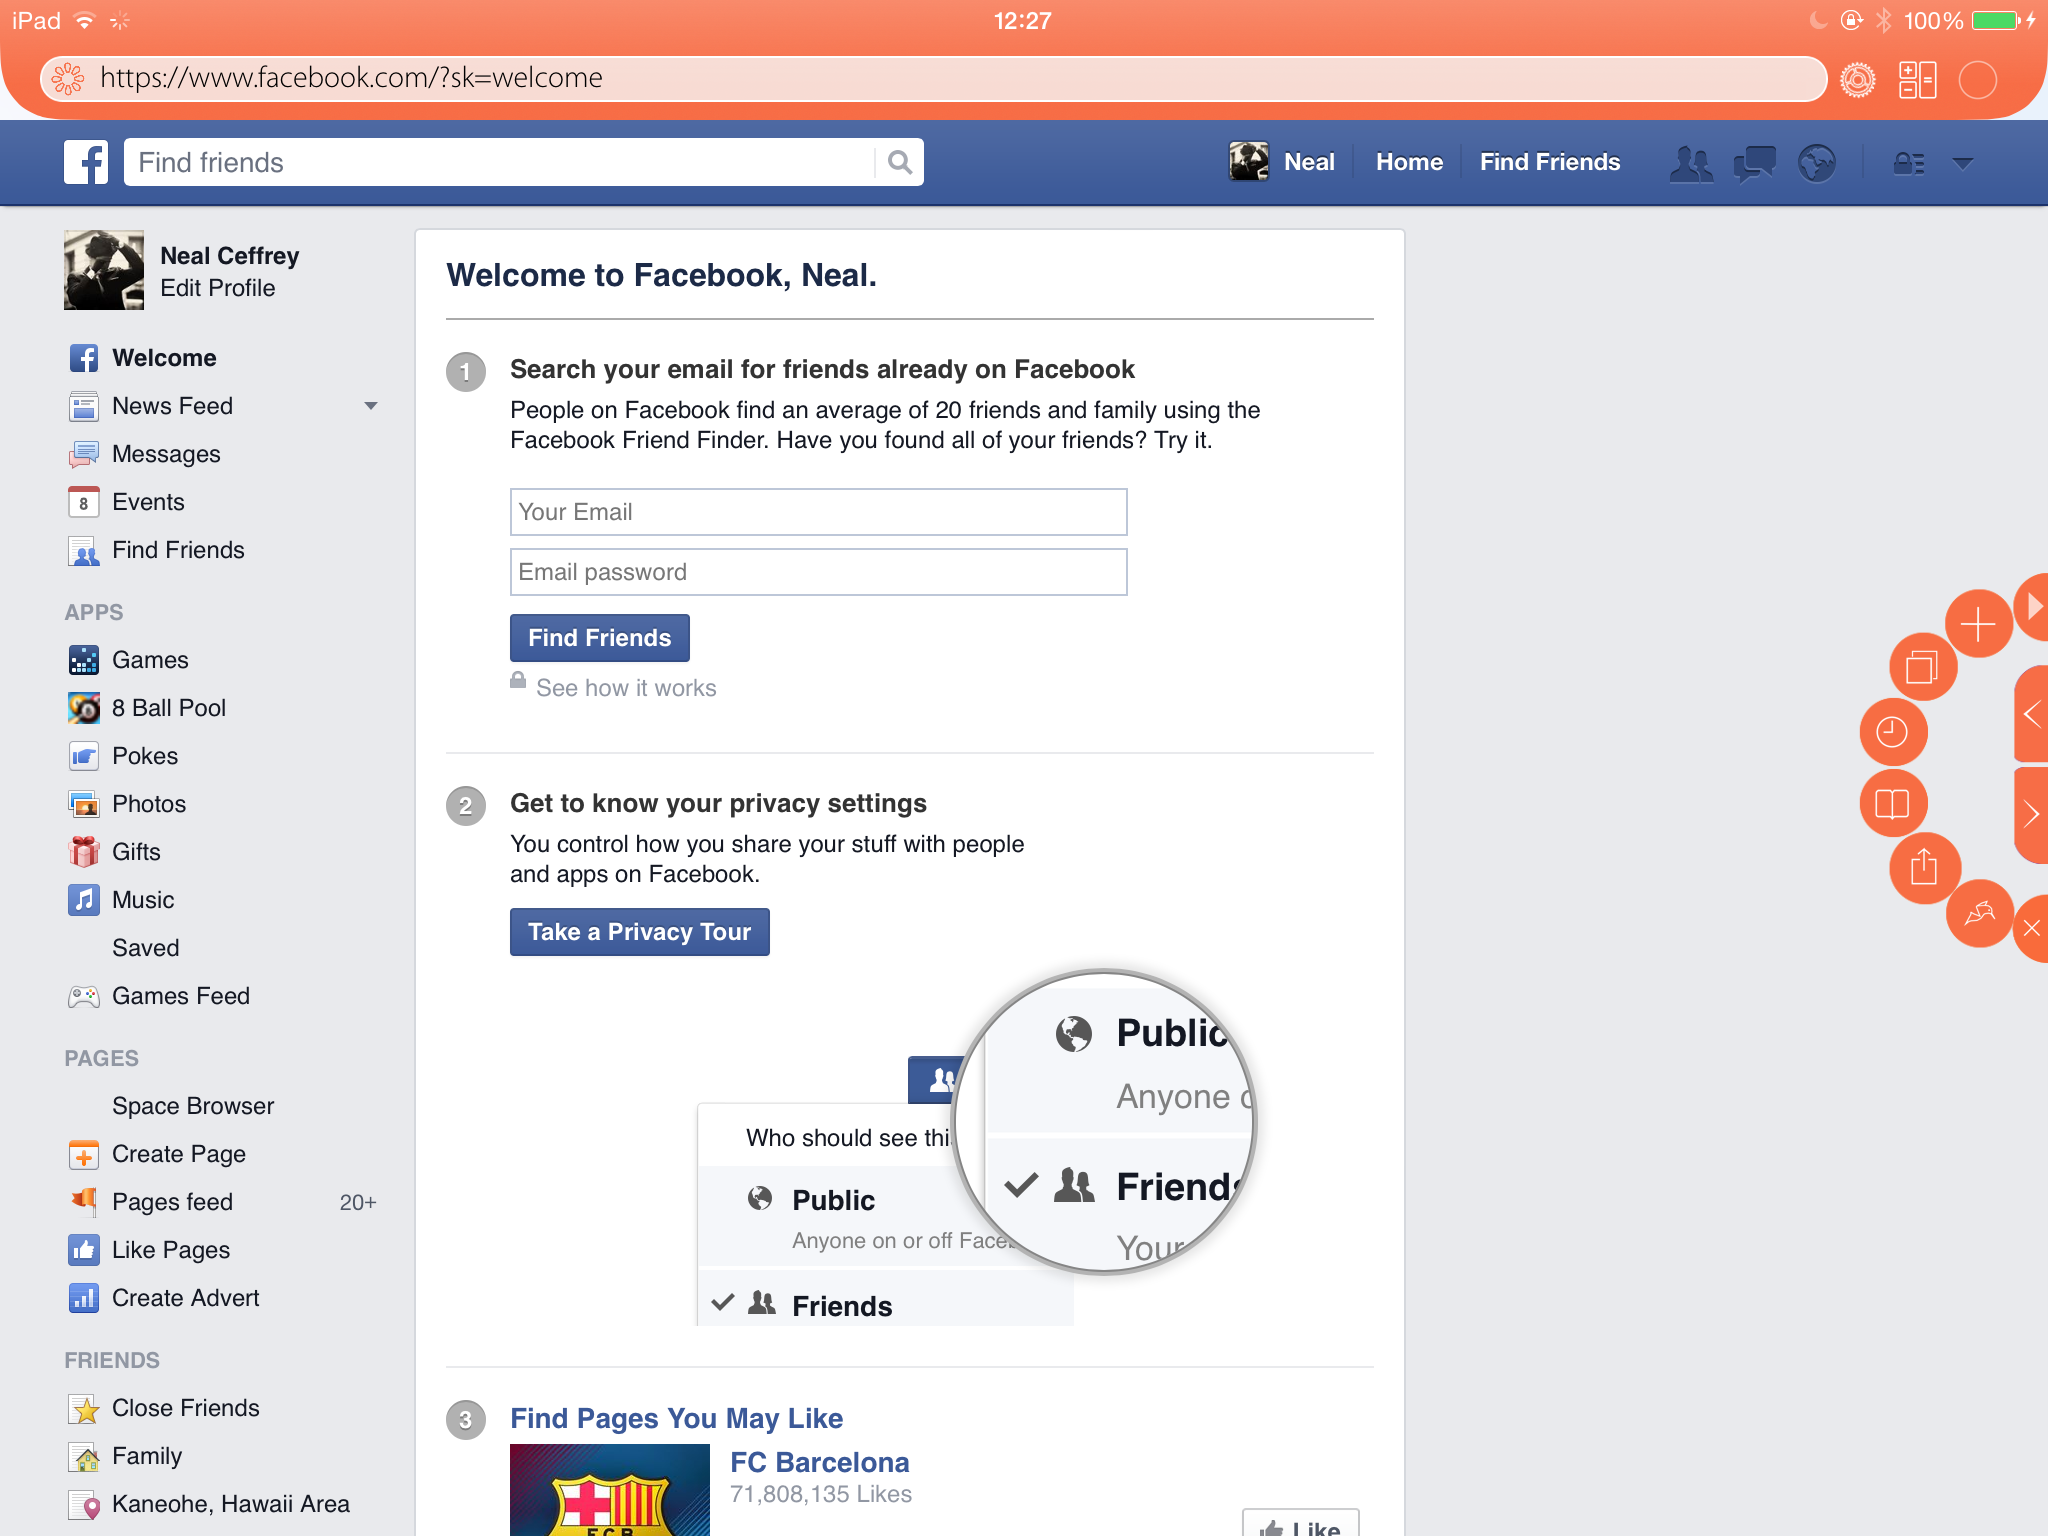Tap the orange circle browser button
The height and width of the screenshot is (1536, 2048).
[1978, 79]
